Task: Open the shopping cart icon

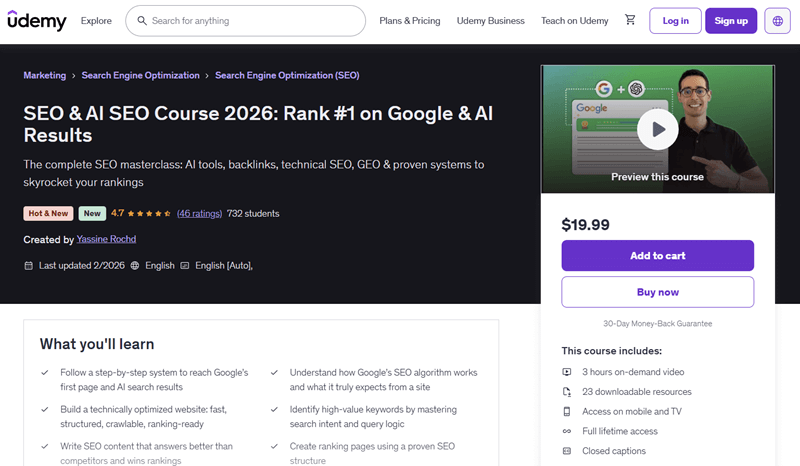Action: [x=630, y=20]
